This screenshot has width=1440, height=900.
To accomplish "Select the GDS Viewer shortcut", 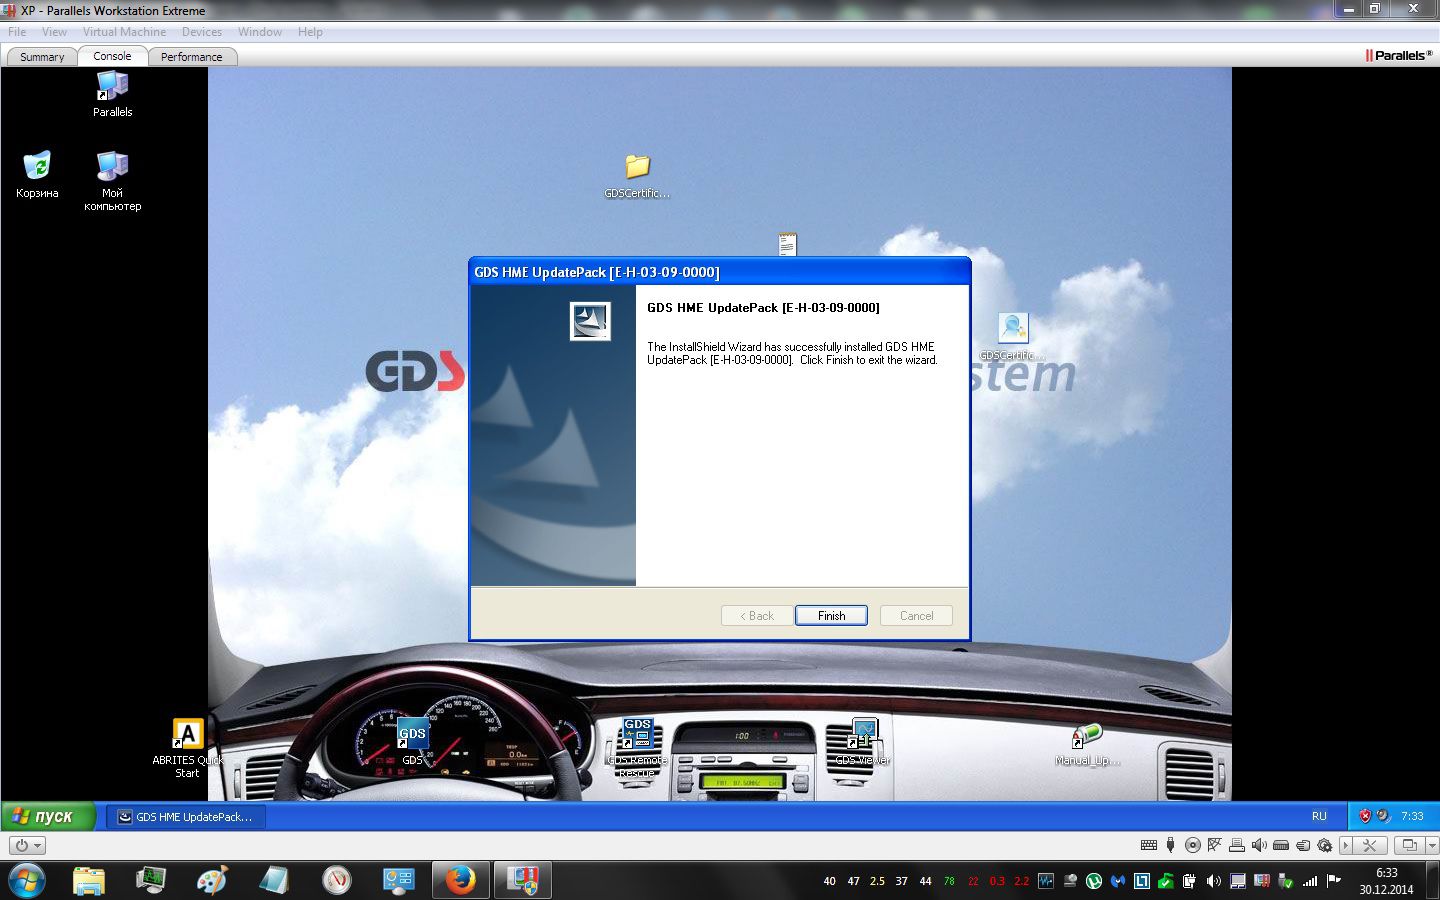I will coord(863,742).
